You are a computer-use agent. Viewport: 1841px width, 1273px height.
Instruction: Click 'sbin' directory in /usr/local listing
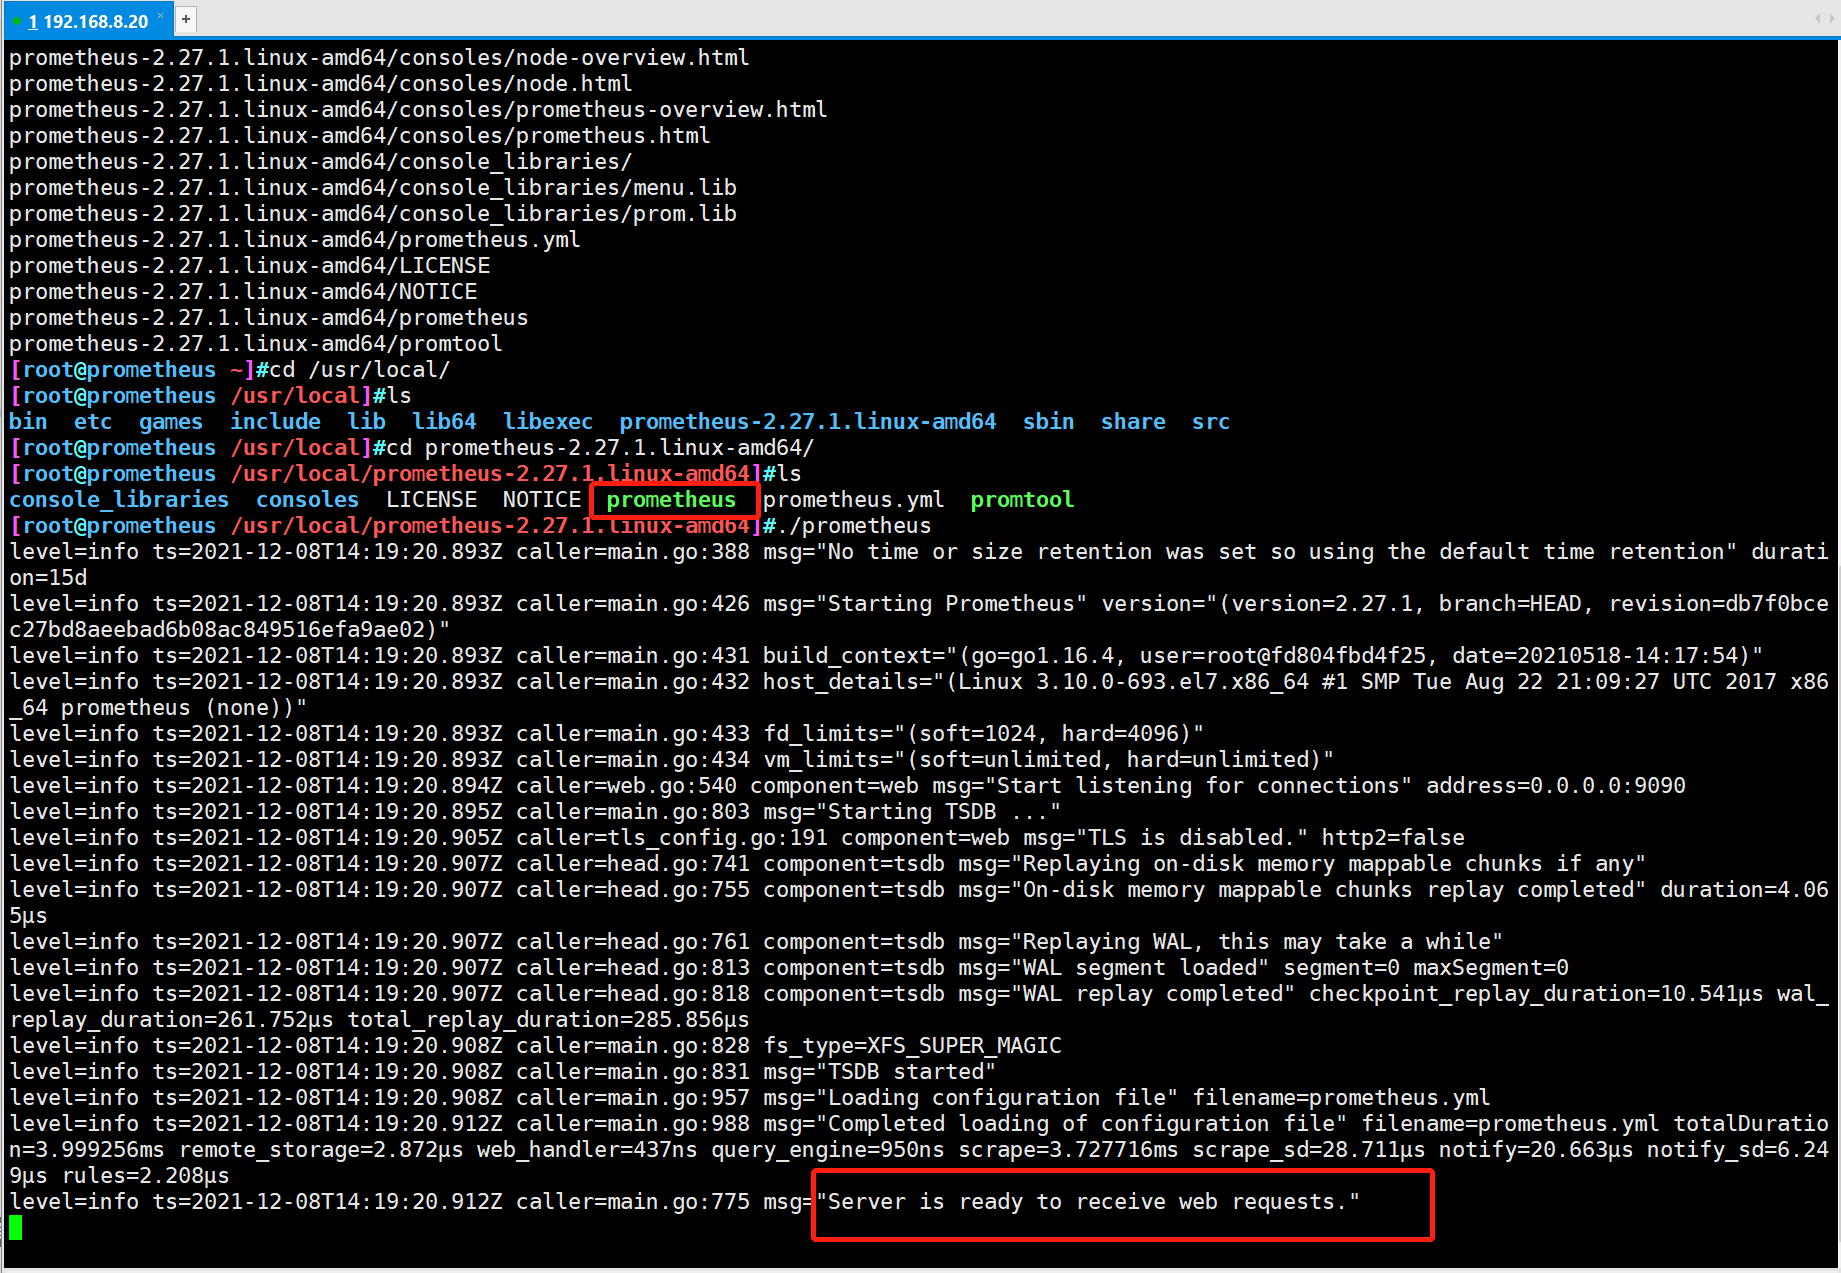point(1048,421)
